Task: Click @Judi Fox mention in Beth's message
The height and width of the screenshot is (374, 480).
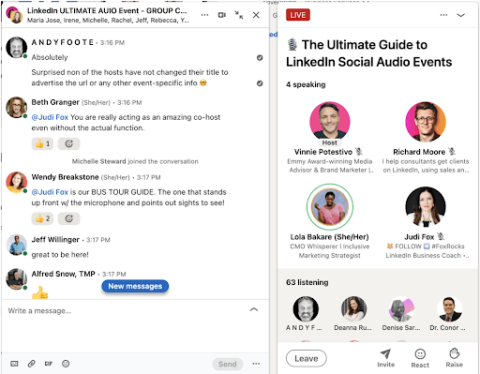Action: point(50,117)
